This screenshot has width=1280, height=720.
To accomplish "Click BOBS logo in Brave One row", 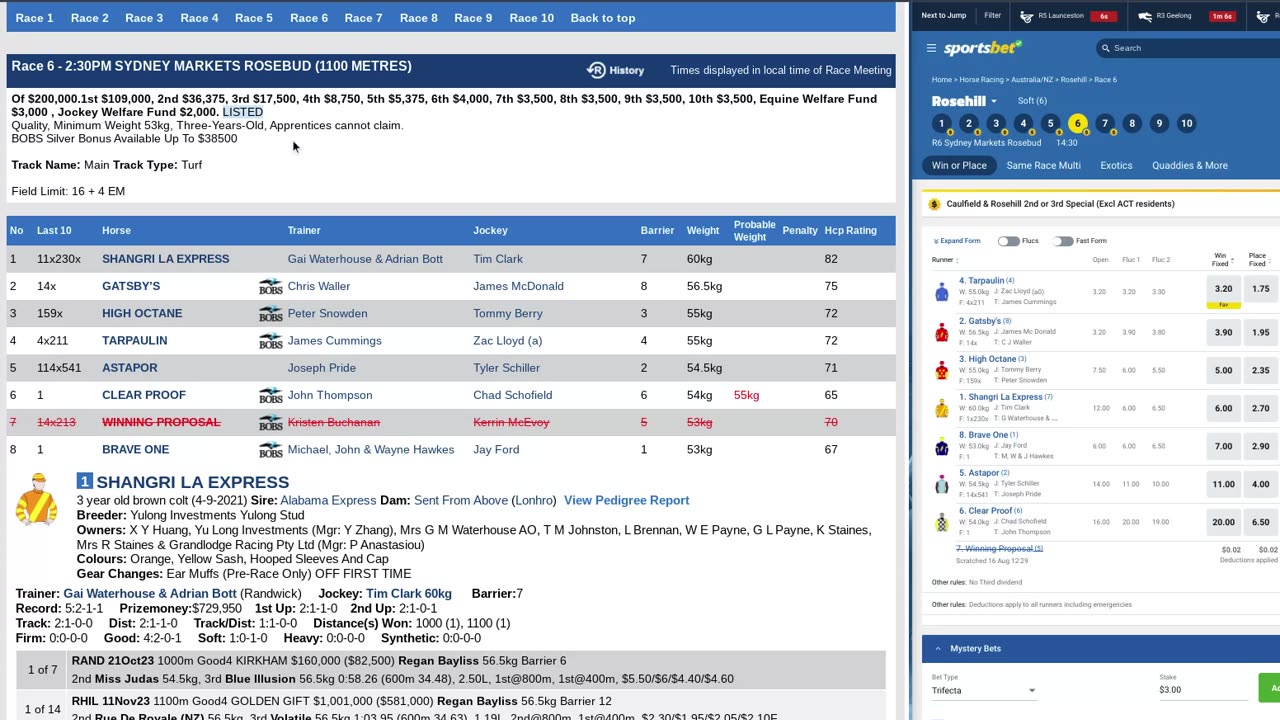I will [270, 449].
